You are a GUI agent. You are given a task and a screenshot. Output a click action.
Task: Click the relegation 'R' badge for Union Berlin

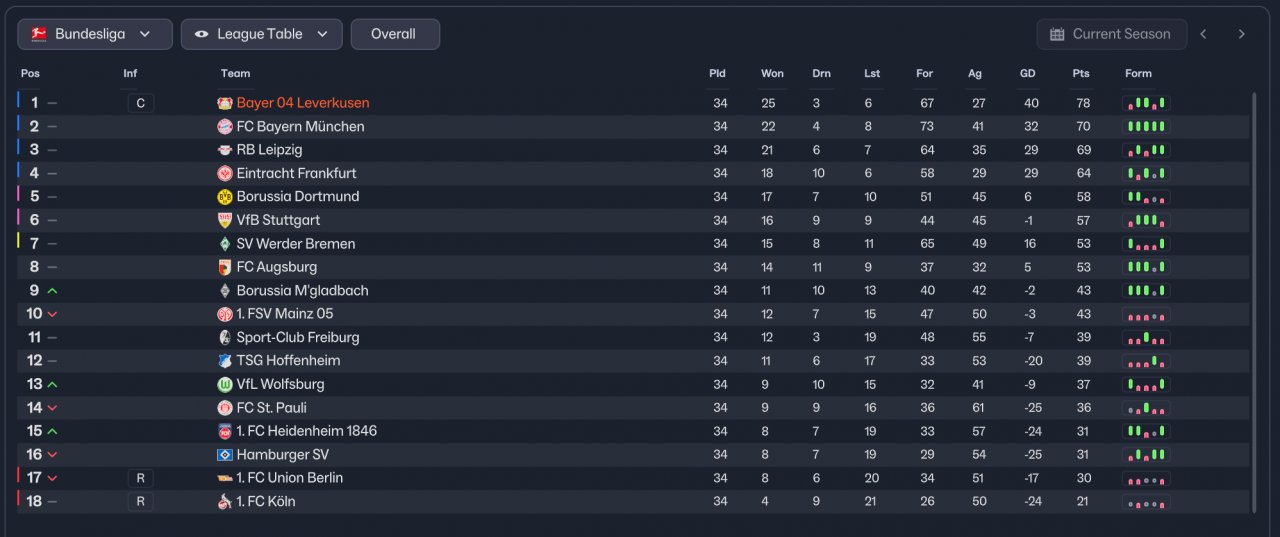tap(141, 478)
